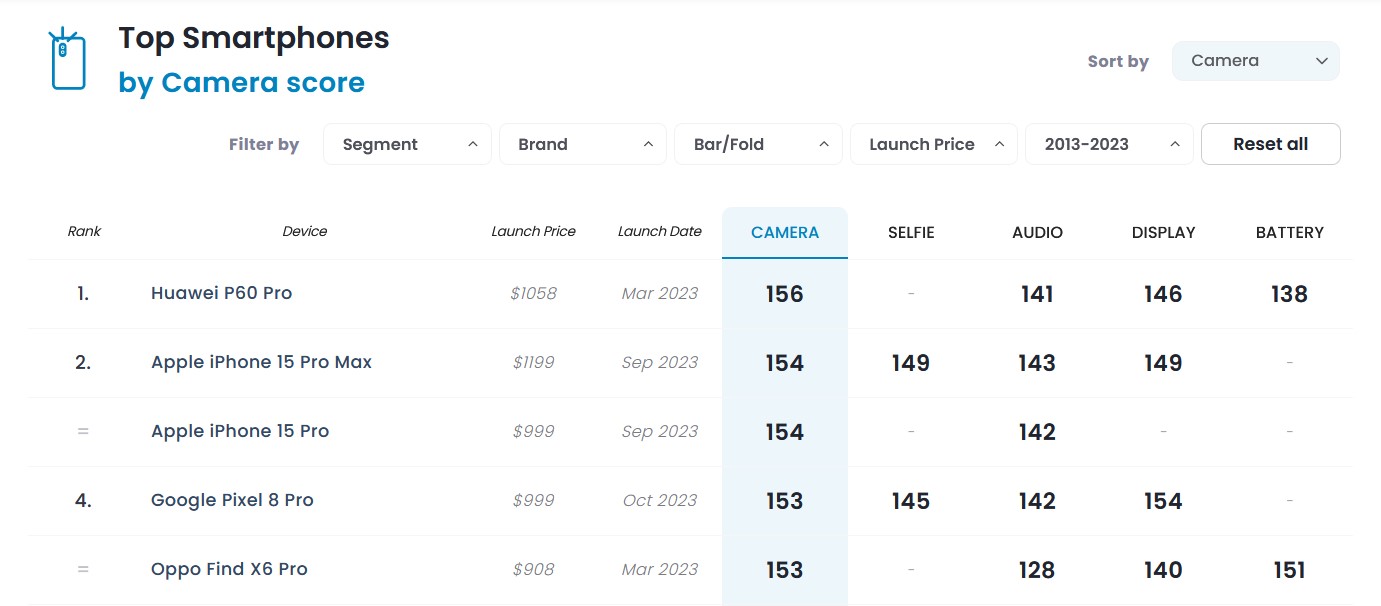Screen dimensions: 1381x606
Task: Click Google Pixel 8 Pro display score 154
Action: [x=1163, y=501]
